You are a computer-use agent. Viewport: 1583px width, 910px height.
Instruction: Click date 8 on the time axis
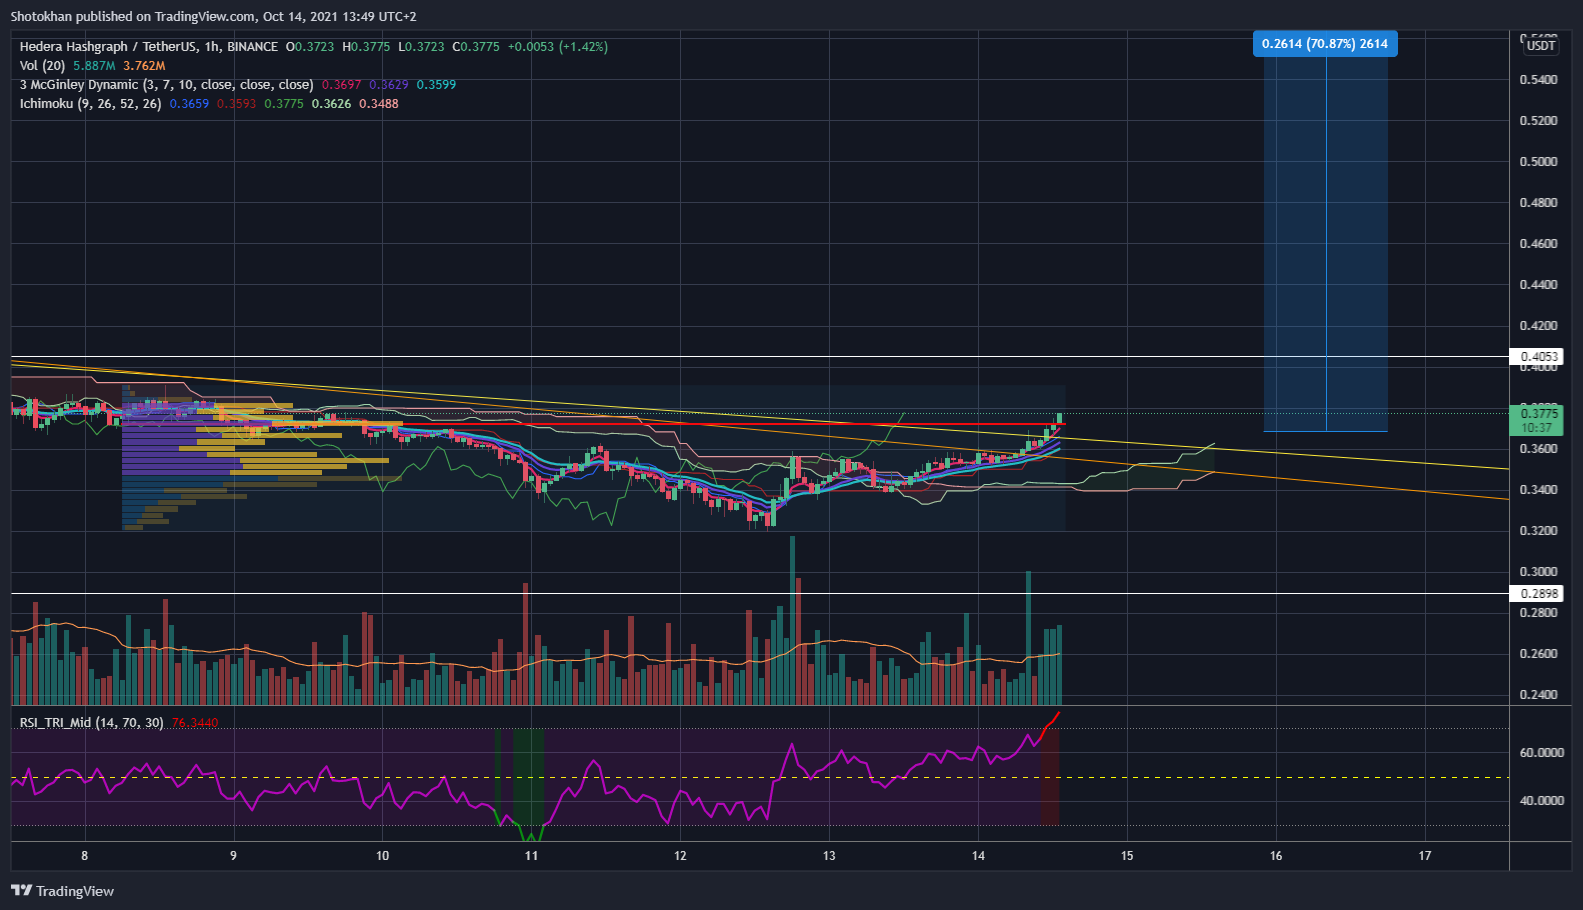click(85, 856)
